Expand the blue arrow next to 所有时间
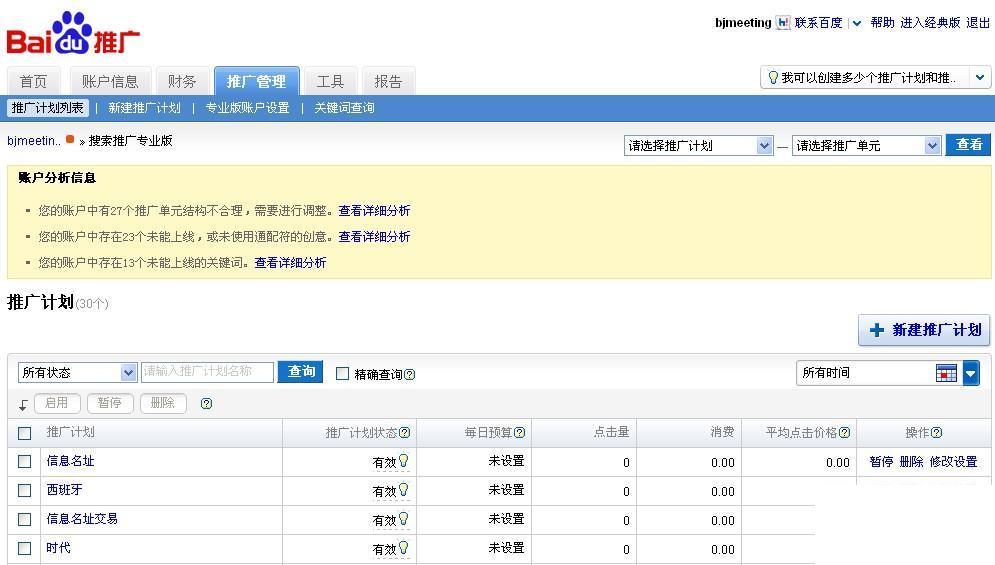Screen dimensions: 995x565 [x=970, y=373]
